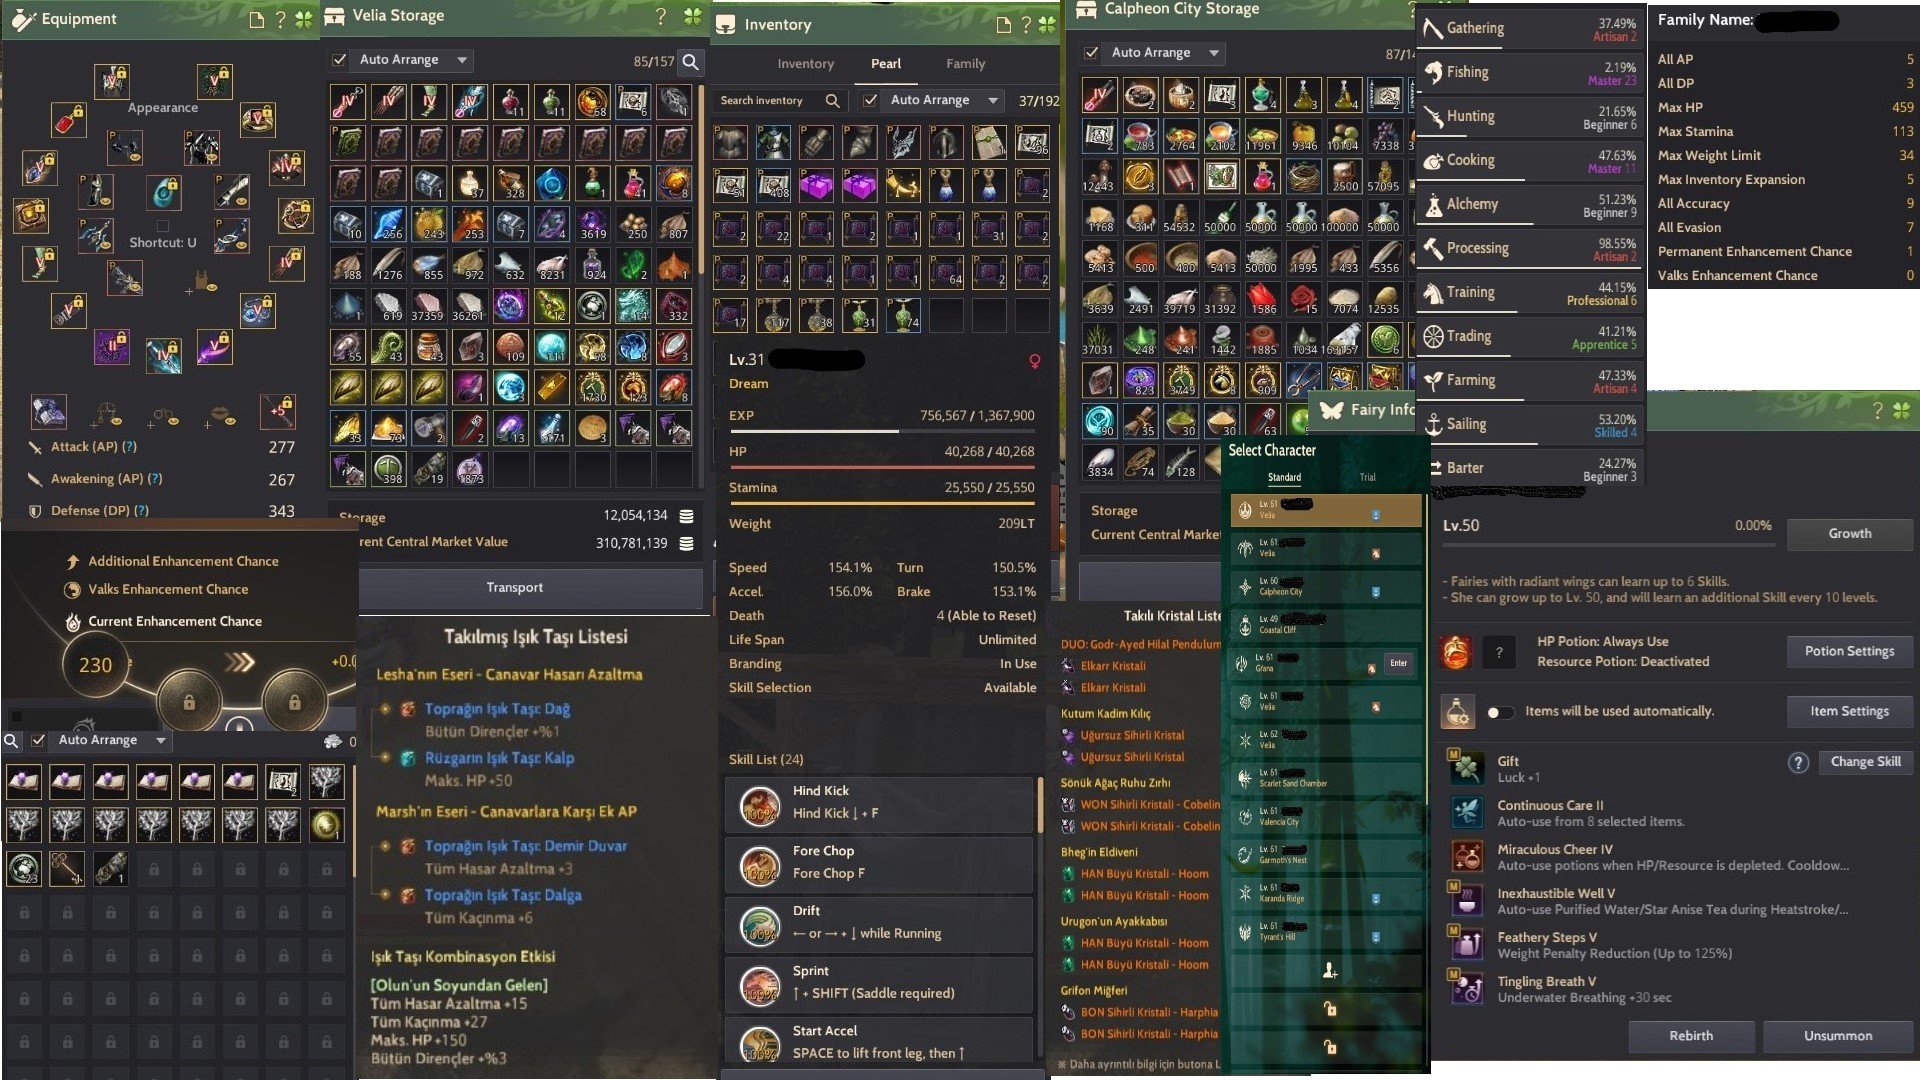The image size is (1920, 1080).
Task: Switch to the Family inventory tab
Action: [965, 63]
